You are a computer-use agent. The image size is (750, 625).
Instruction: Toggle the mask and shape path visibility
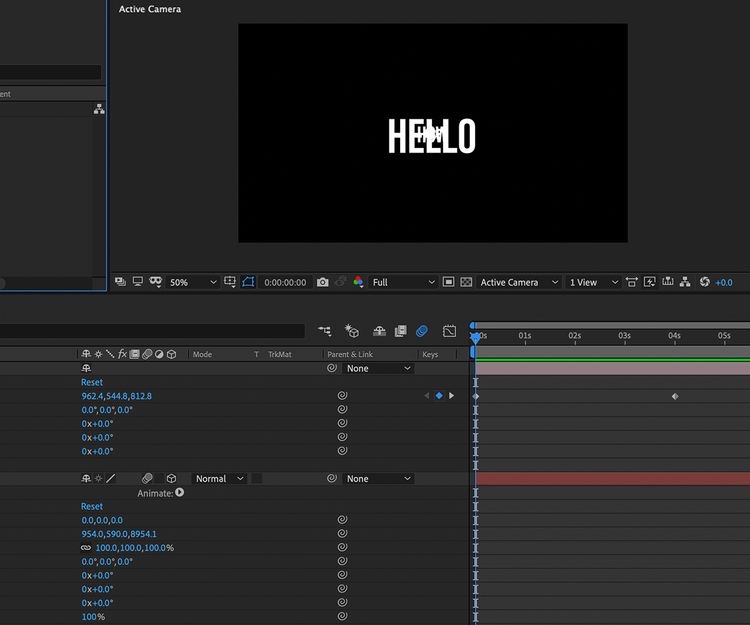(x=249, y=283)
